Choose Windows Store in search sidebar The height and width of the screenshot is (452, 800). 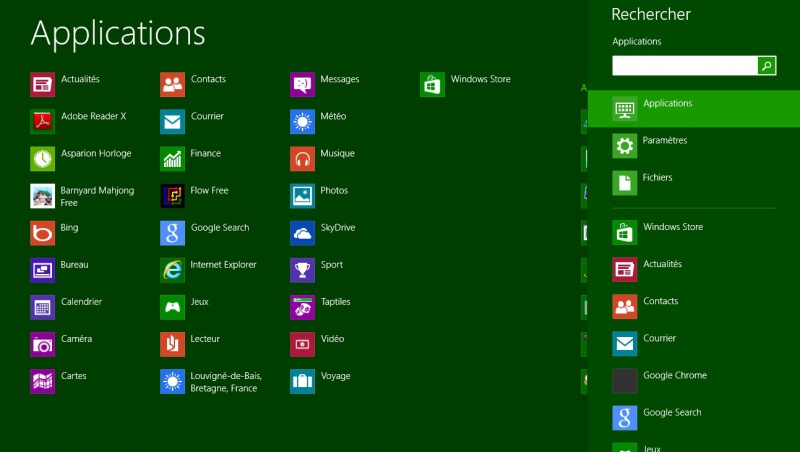[694, 232]
